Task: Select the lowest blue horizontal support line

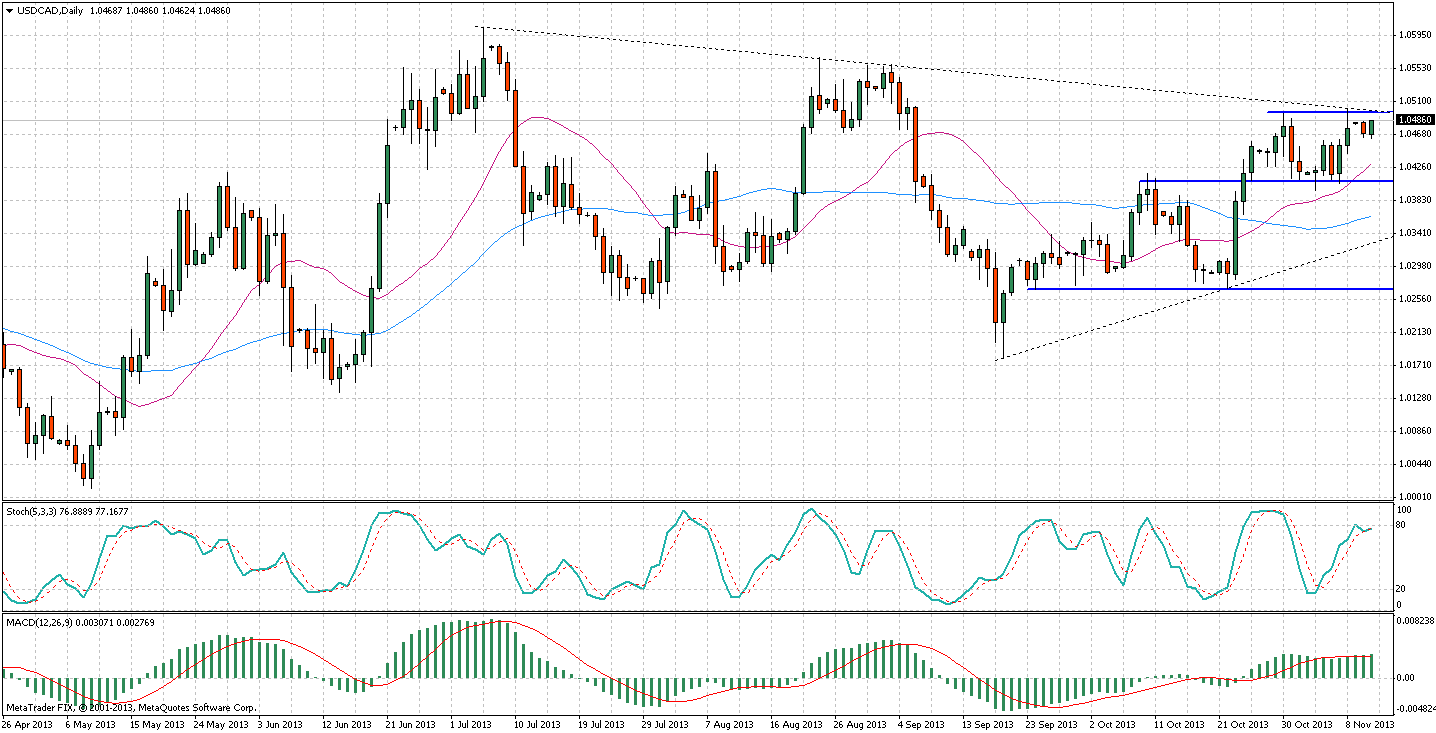Action: [1200, 289]
